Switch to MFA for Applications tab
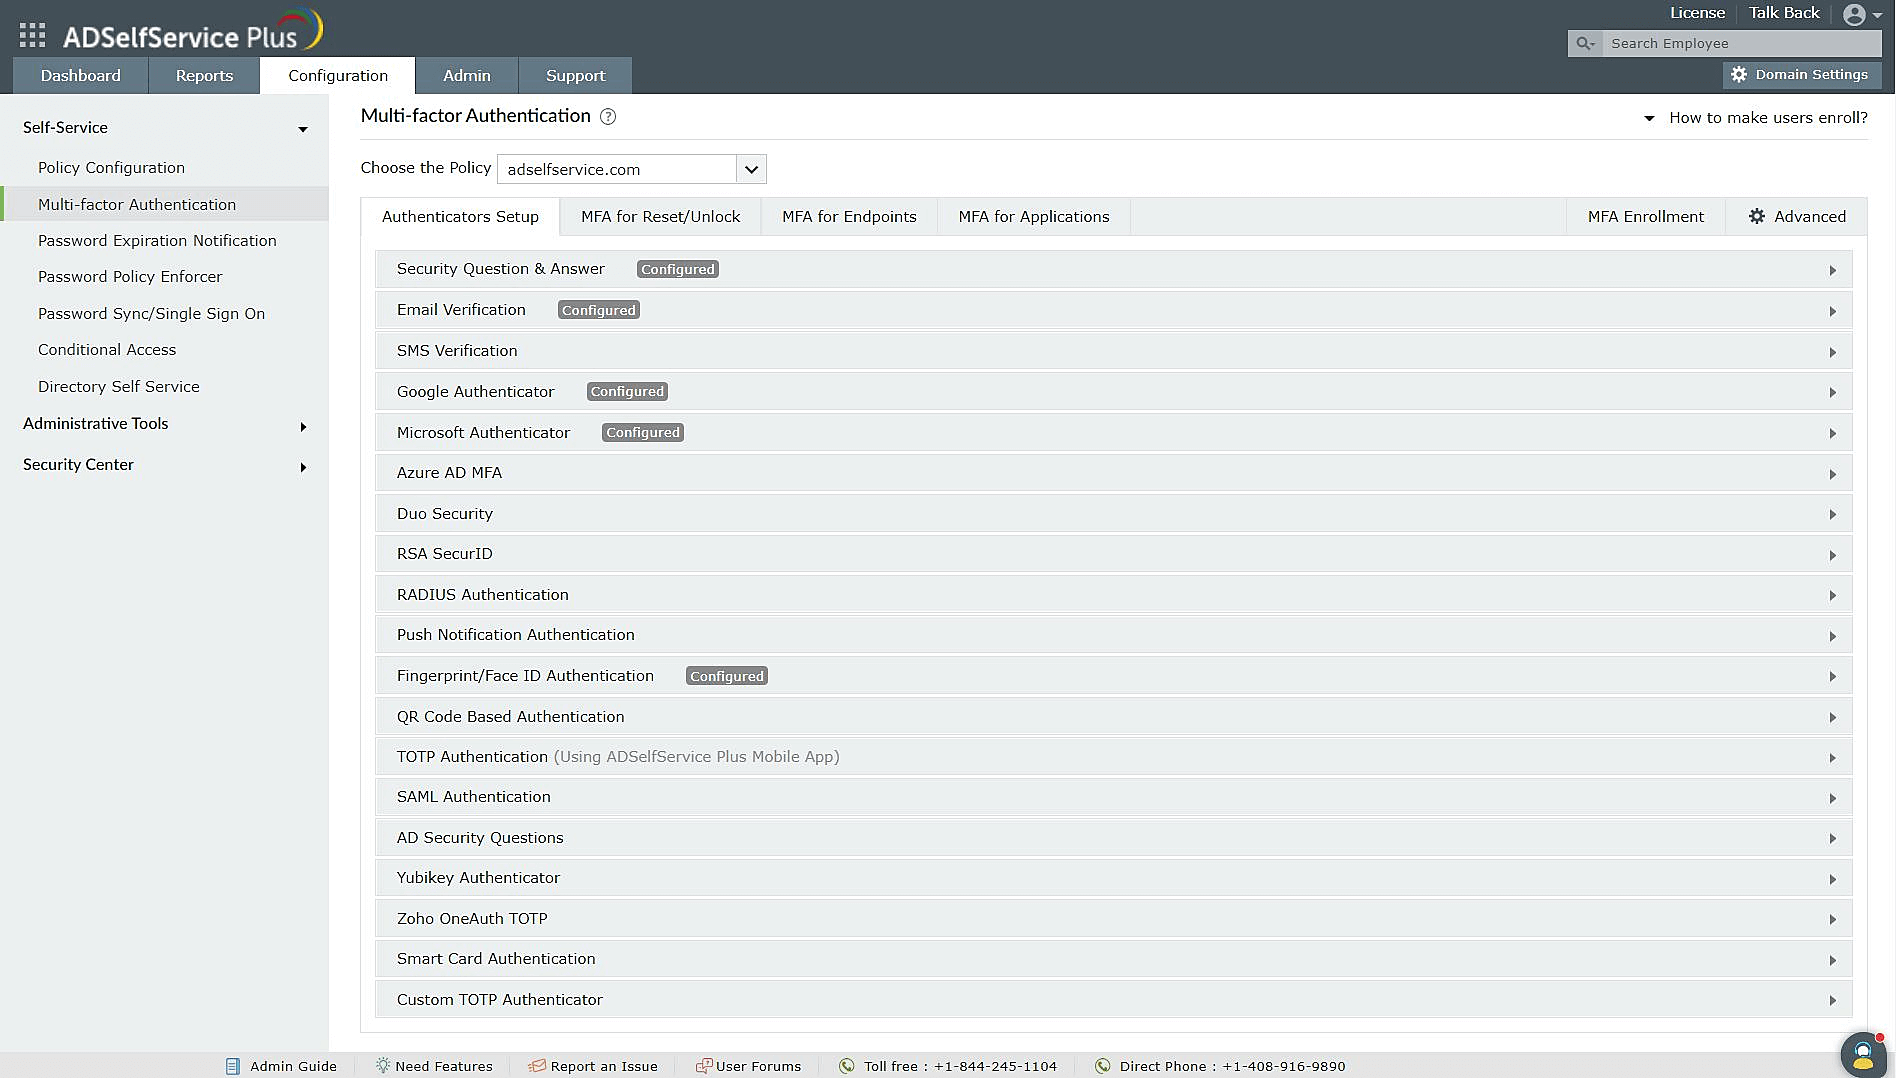 coord(1033,216)
